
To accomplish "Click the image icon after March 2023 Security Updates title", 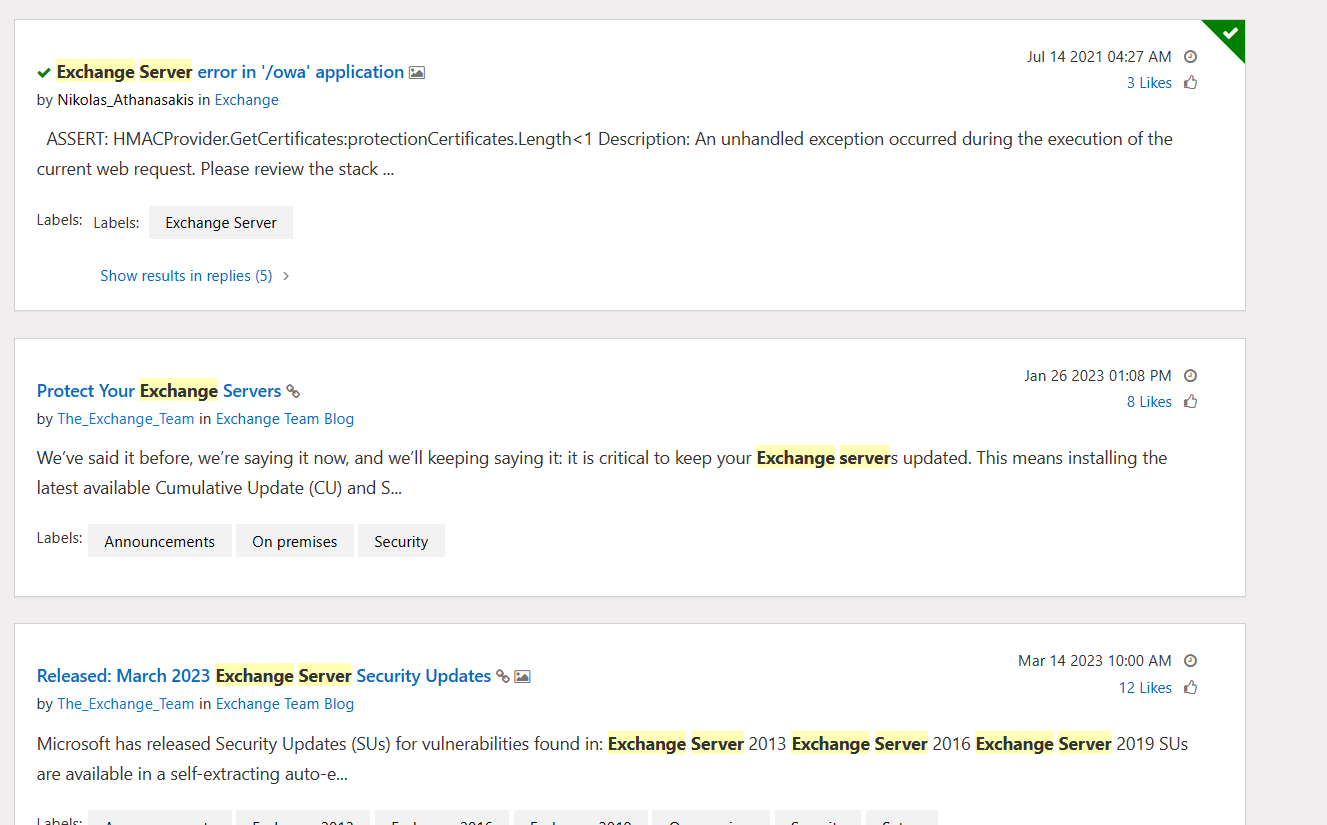I will pyautogui.click(x=522, y=677).
